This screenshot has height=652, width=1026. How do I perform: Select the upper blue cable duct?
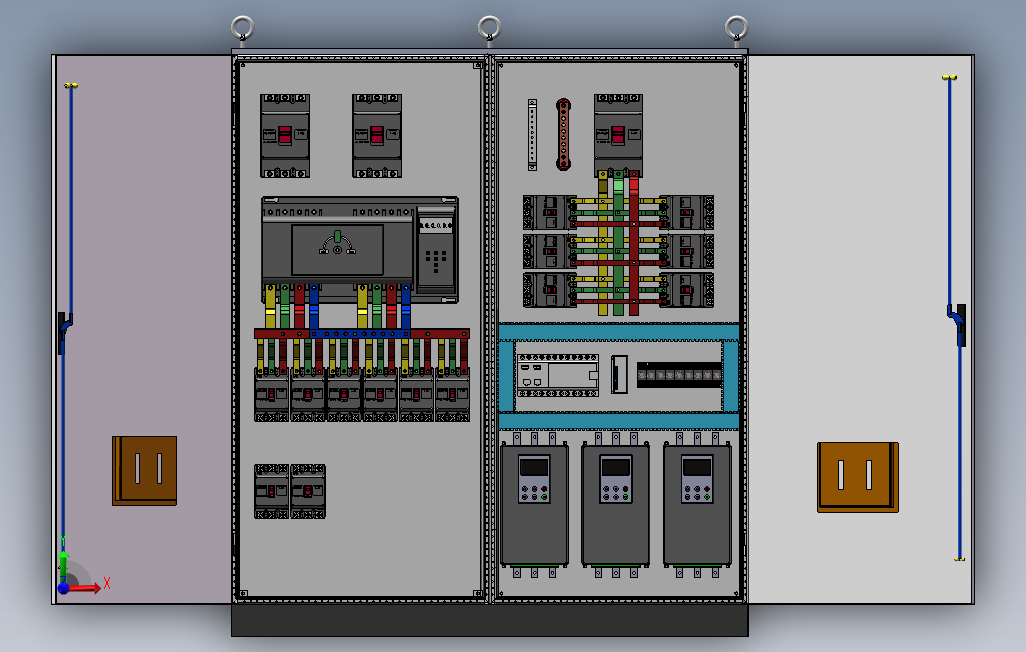tap(619, 332)
